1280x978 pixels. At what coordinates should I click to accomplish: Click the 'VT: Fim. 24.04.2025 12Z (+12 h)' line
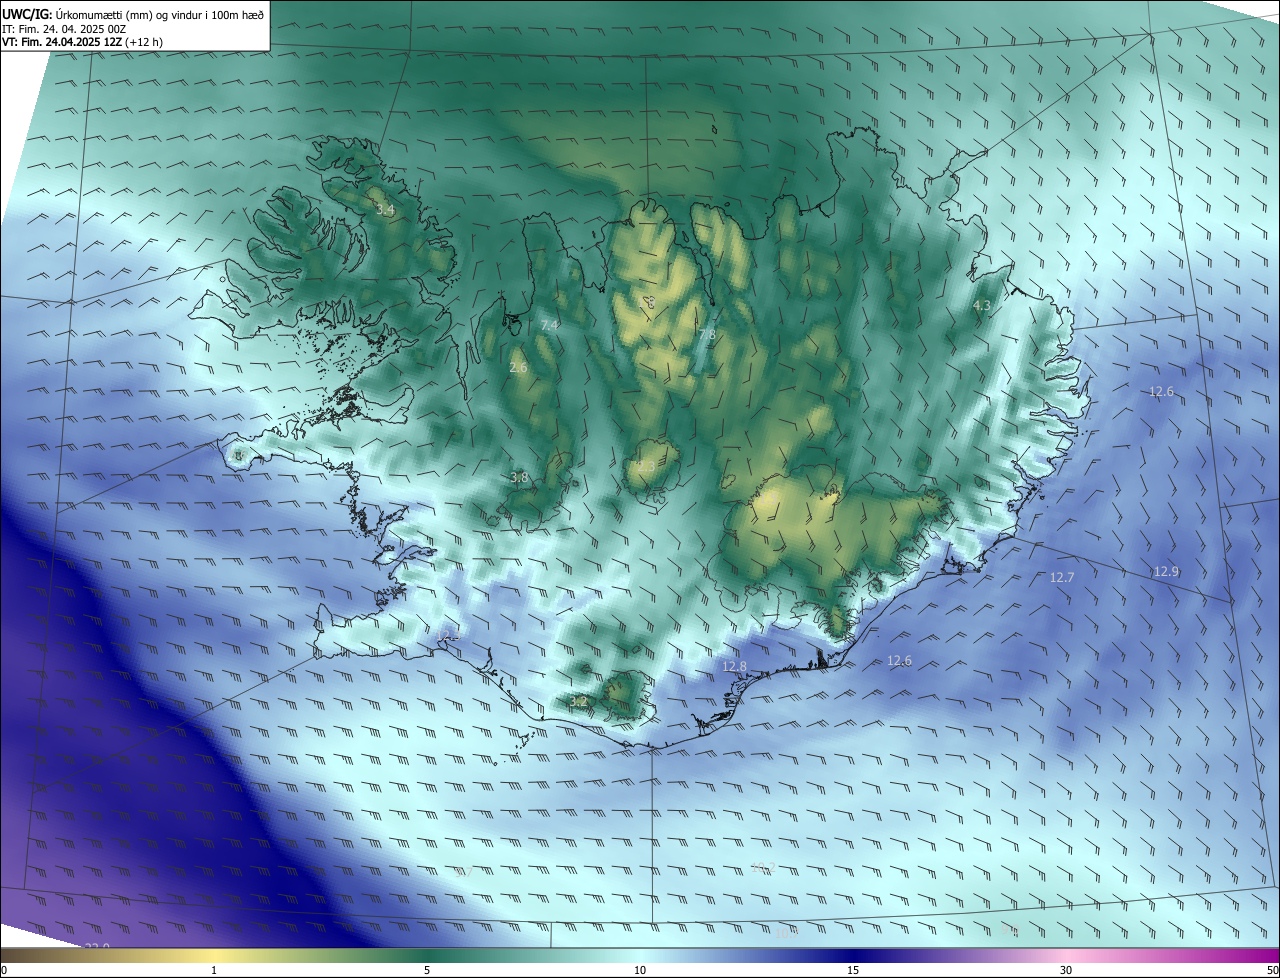click(82, 42)
